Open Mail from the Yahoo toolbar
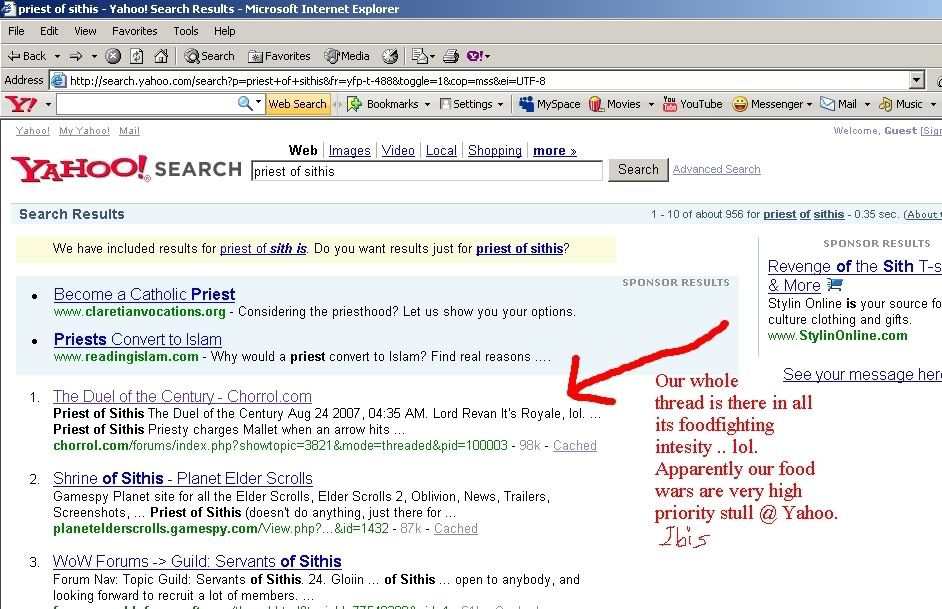The height and width of the screenshot is (609, 942). (x=838, y=104)
